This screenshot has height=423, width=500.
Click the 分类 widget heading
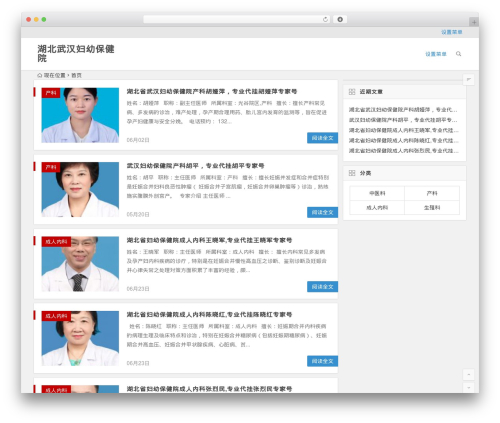pyautogui.click(x=365, y=173)
